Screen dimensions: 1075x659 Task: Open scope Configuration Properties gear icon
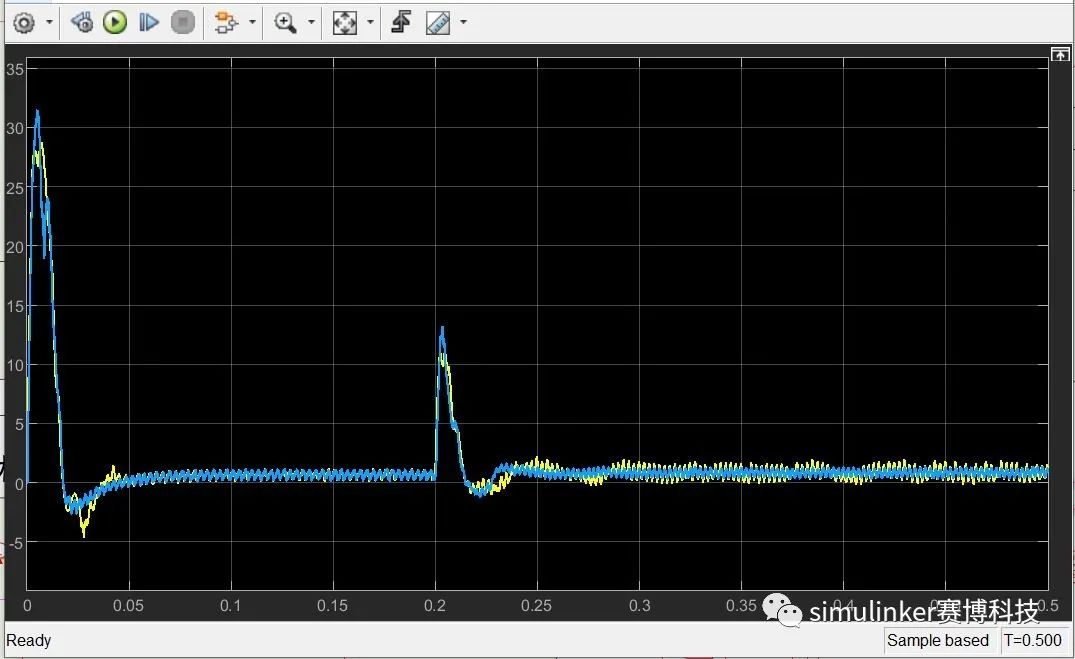pyautogui.click(x=24, y=23)
